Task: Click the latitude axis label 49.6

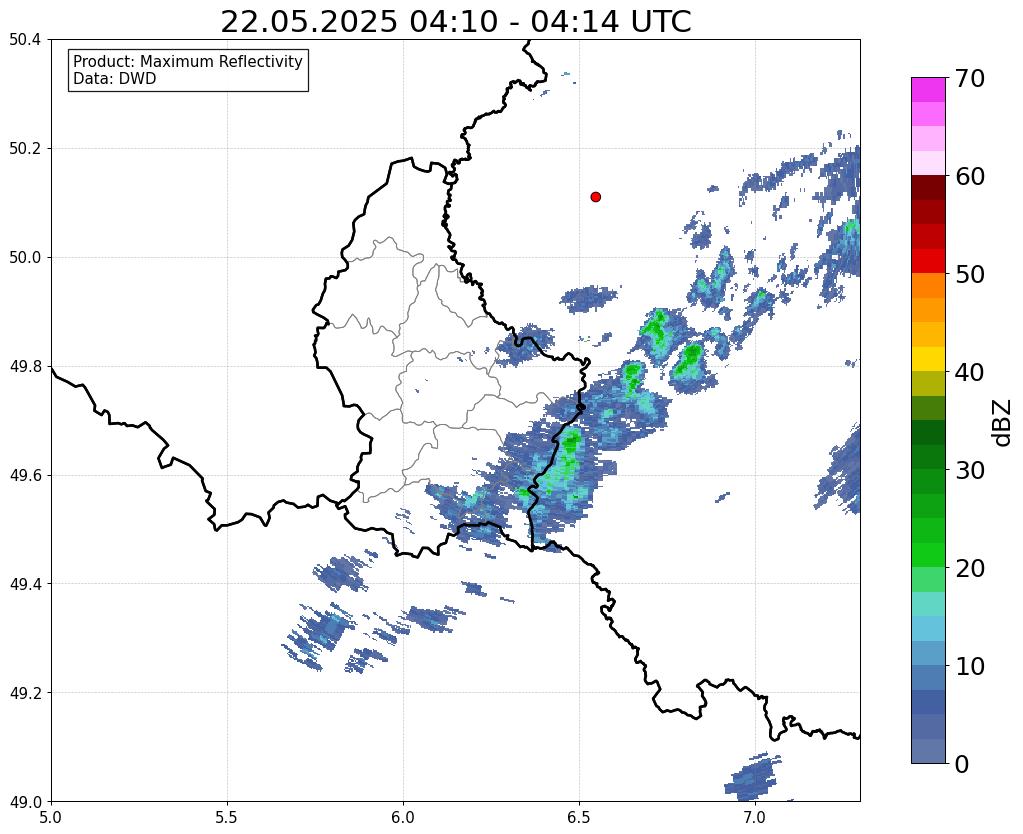Action: (x=25, y=476)
